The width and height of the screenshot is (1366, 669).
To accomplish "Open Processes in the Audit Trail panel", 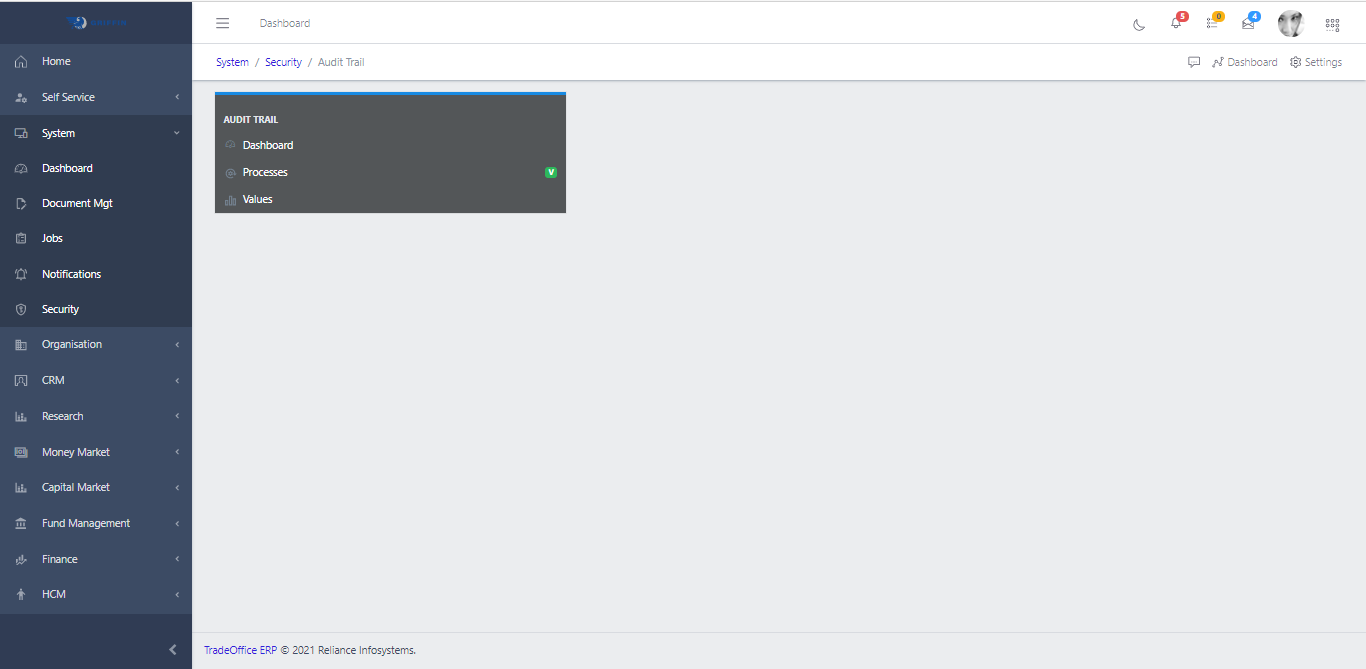I will coord(265,172).
